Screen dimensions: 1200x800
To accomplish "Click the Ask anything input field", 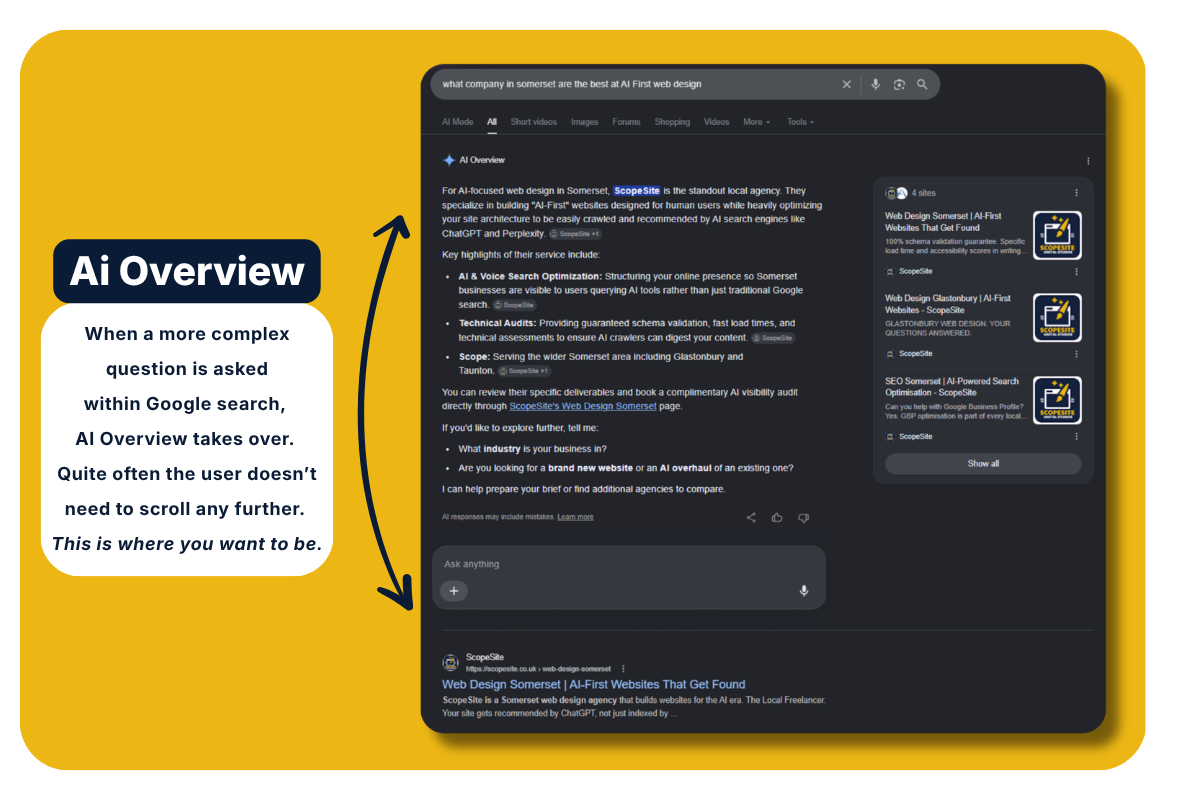I will [x=629, y=564].
